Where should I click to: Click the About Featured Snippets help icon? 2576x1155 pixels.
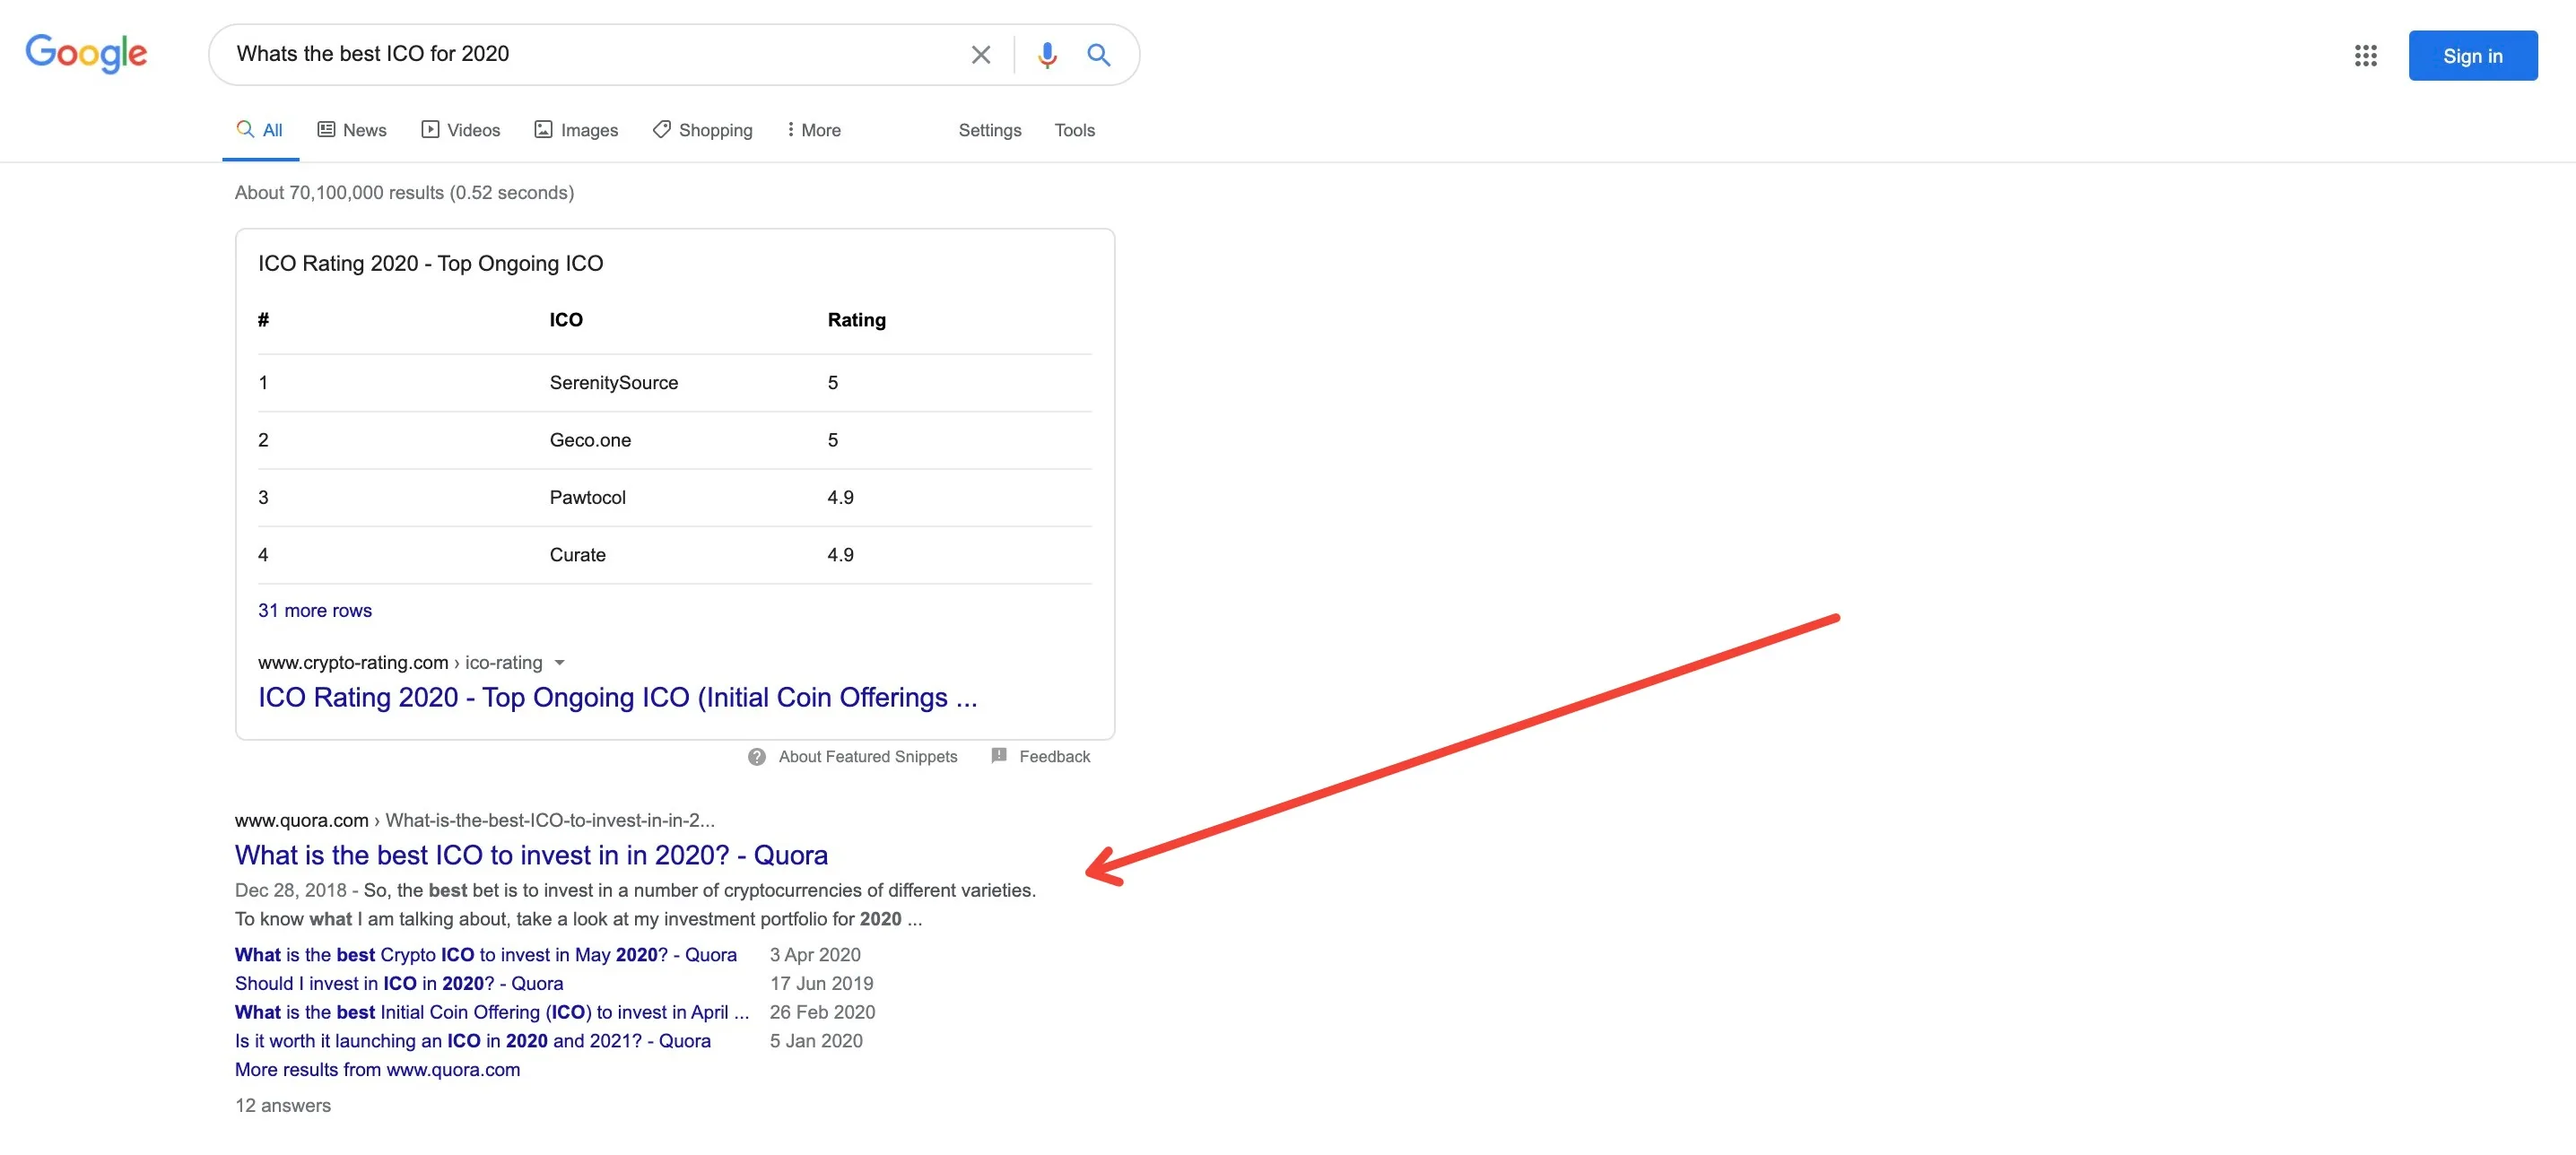point(757,757)
